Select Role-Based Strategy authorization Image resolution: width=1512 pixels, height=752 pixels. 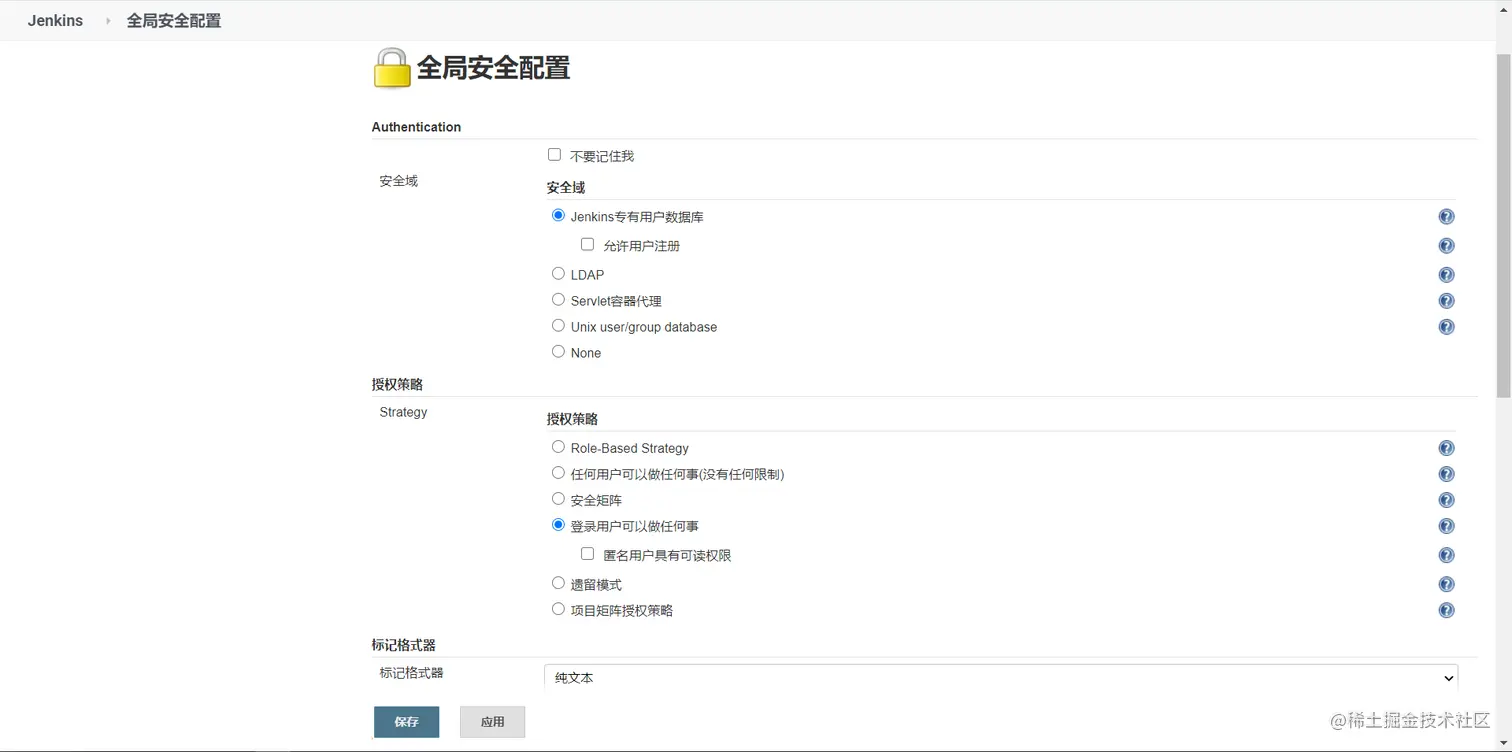(558, 447)
